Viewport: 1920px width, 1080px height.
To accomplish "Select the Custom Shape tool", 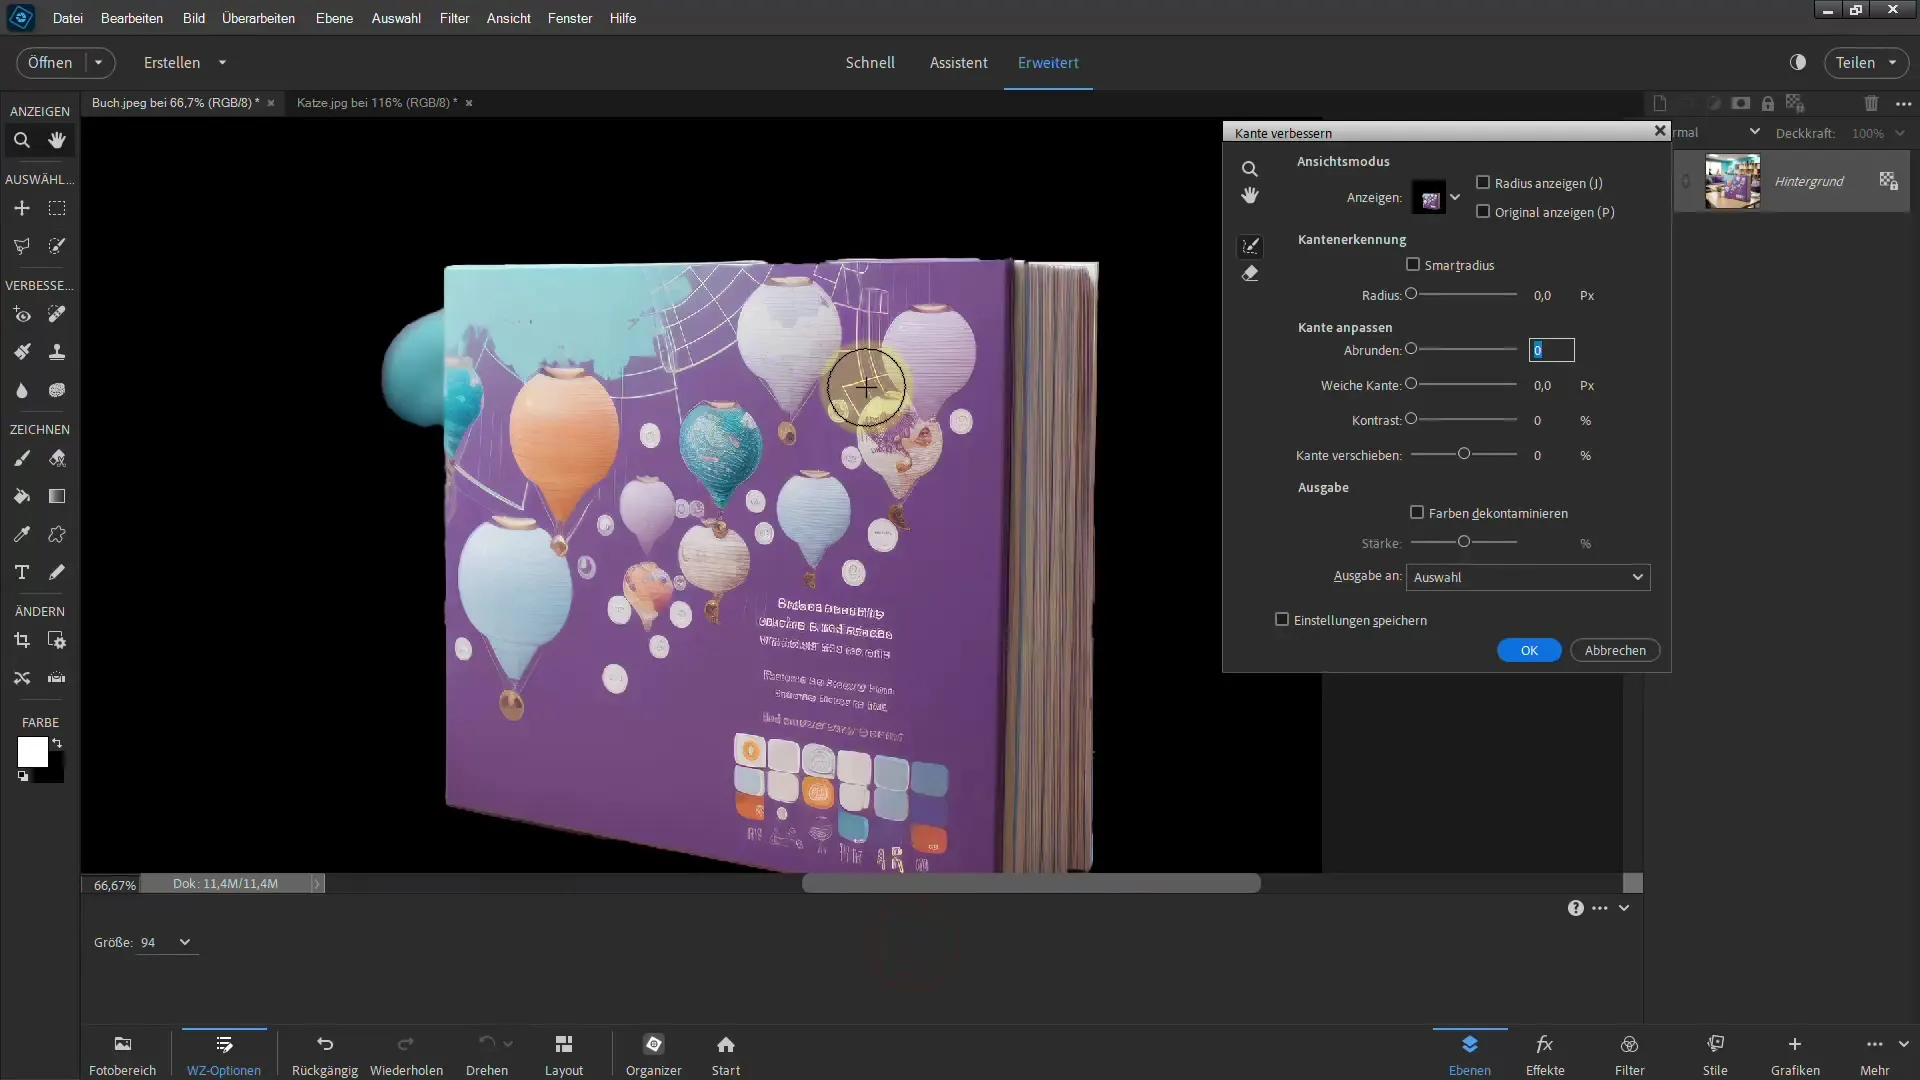I will (57, 534).
